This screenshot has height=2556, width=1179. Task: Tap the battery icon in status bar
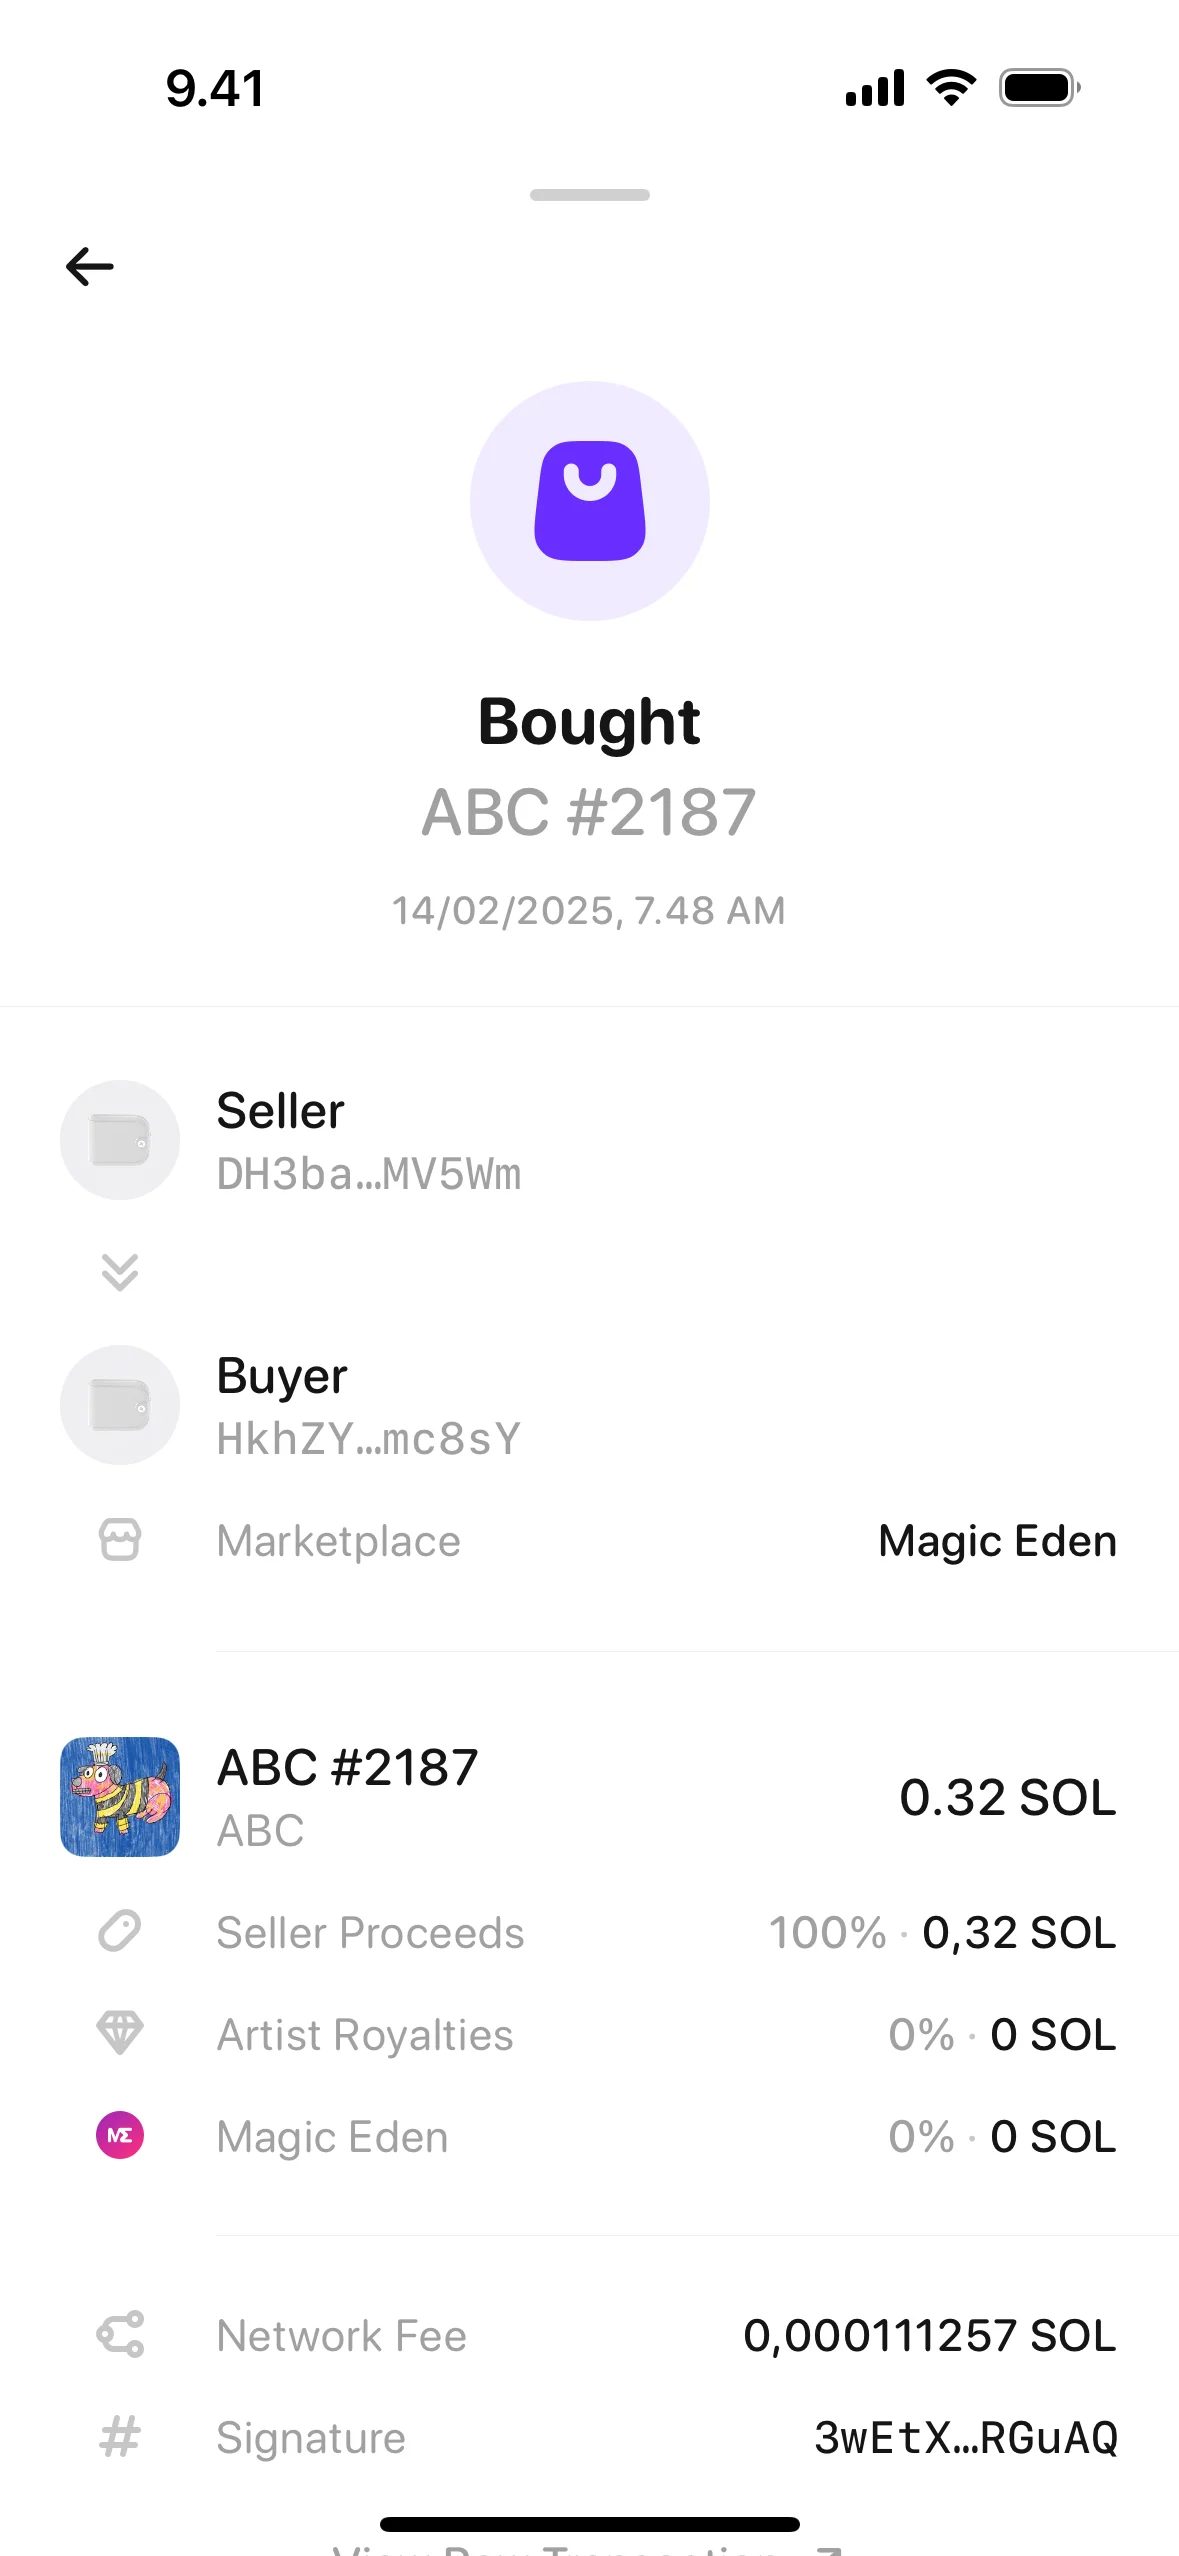[1039, 88]
